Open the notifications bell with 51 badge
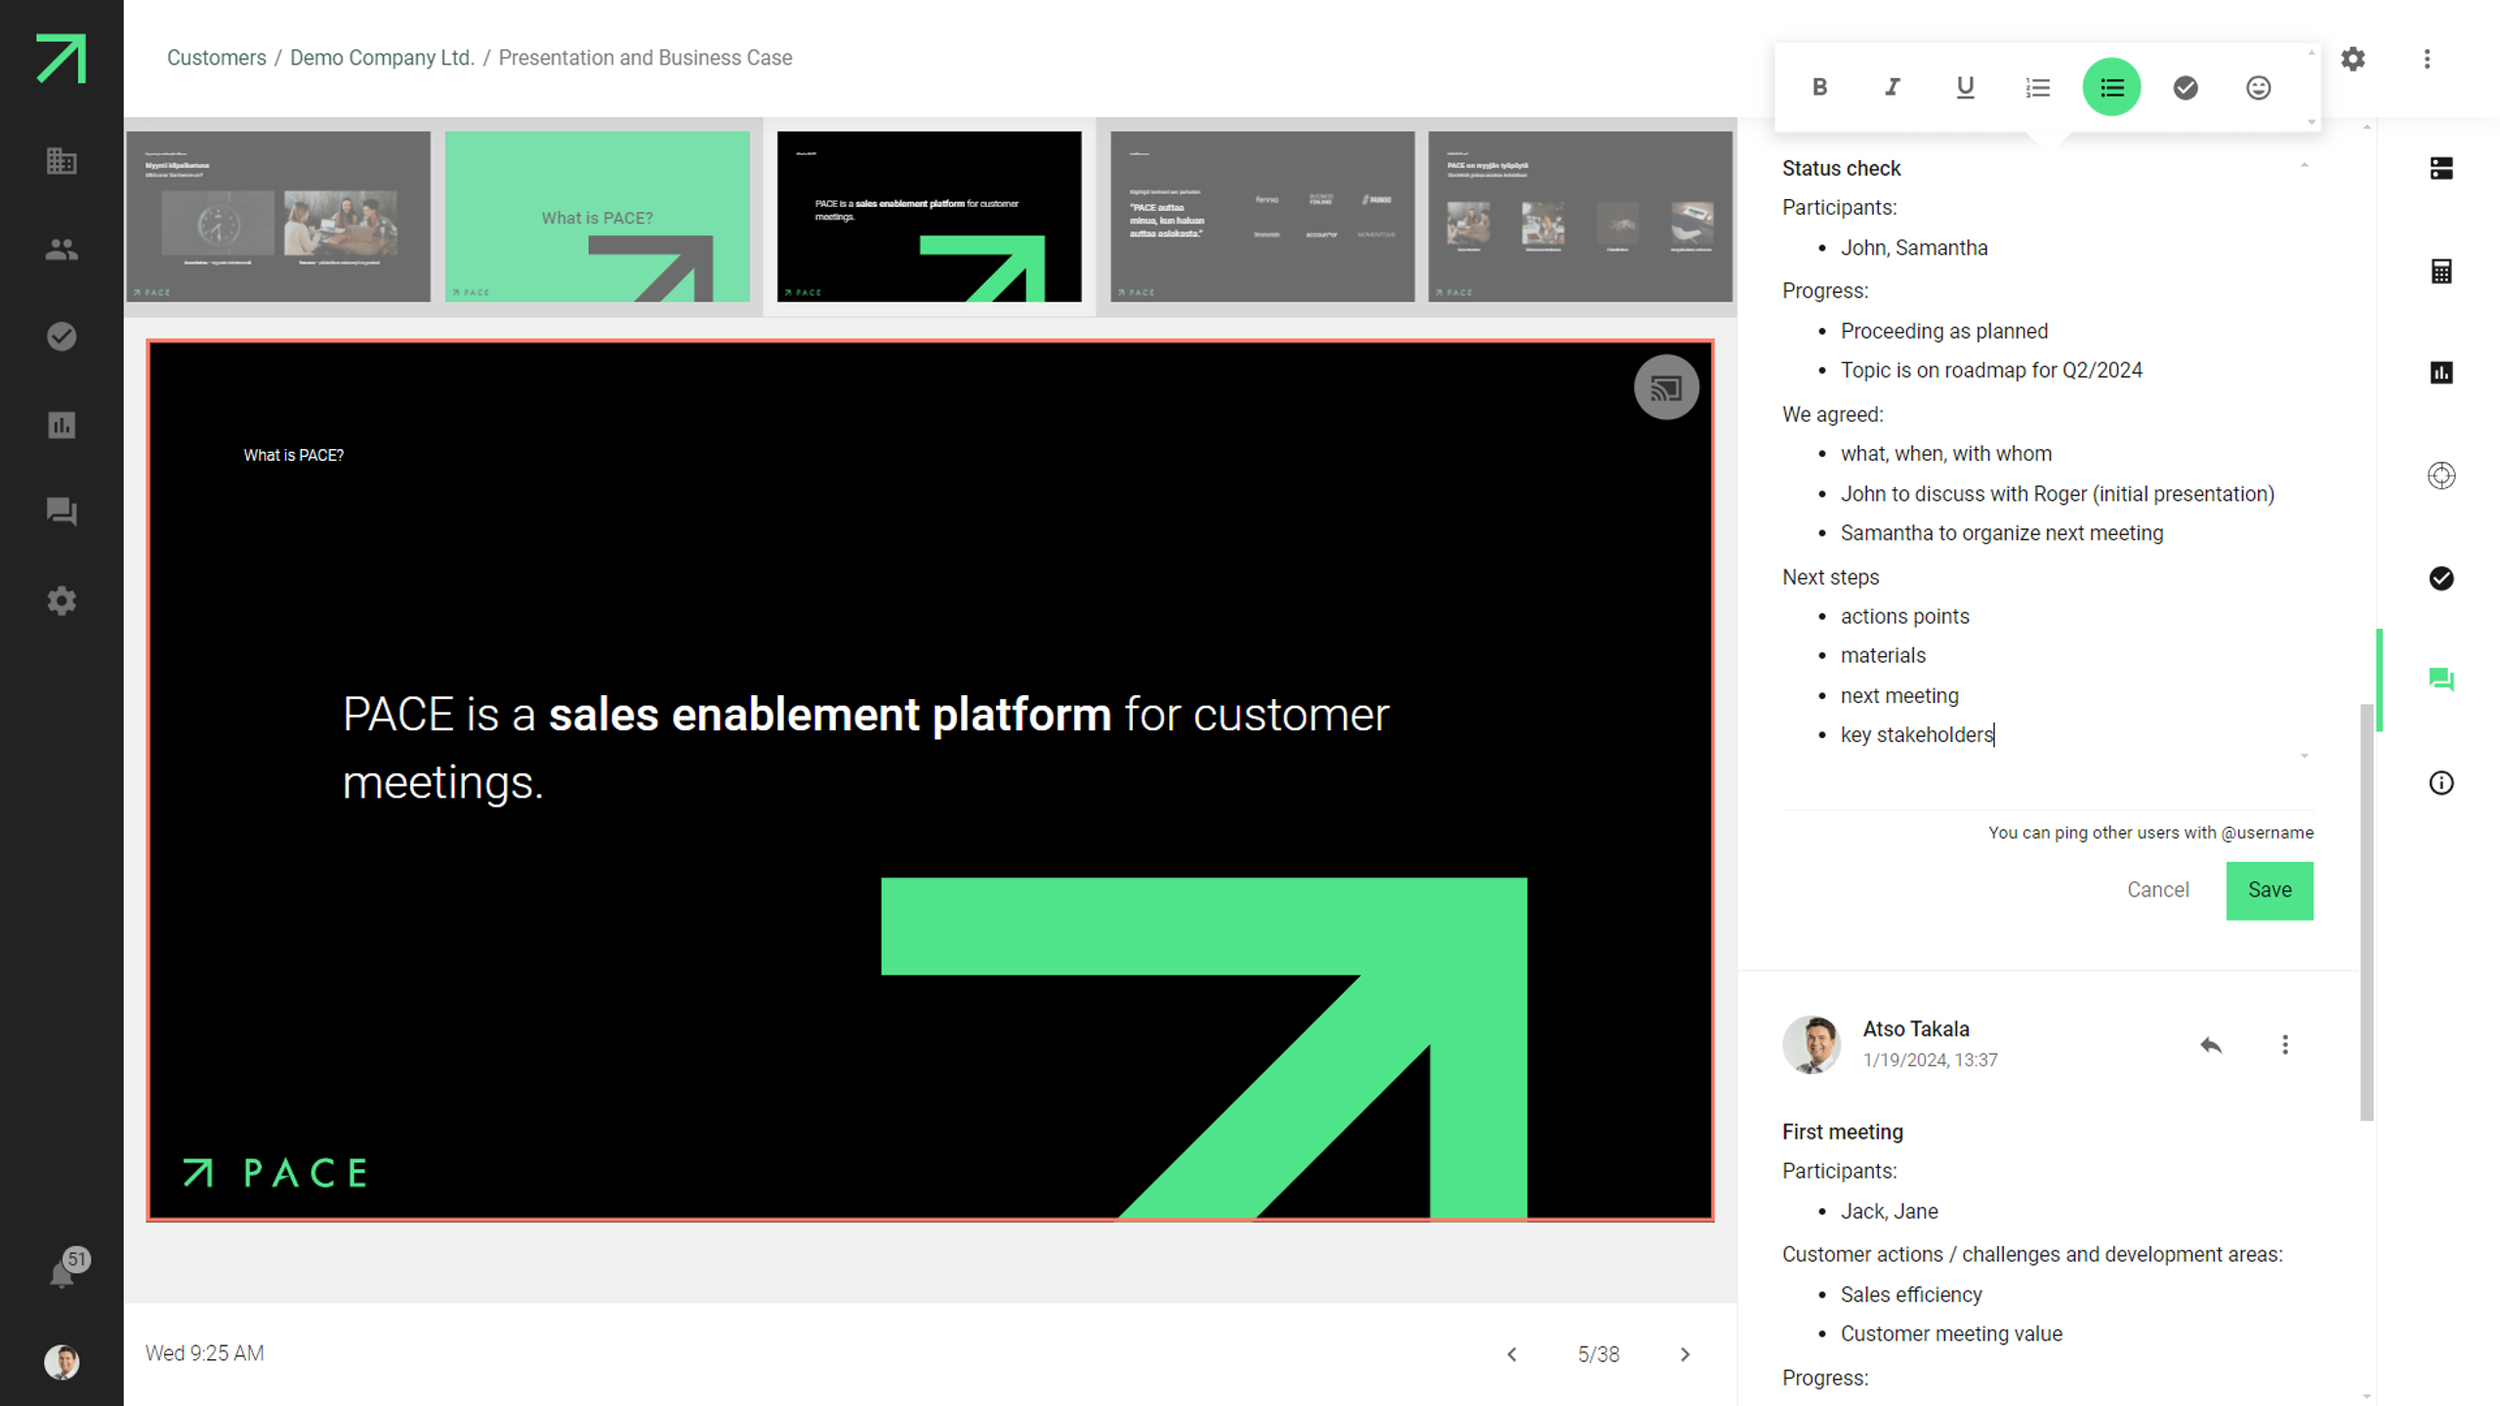This screenshot has height=1406, width=2500. (62, 1273)
